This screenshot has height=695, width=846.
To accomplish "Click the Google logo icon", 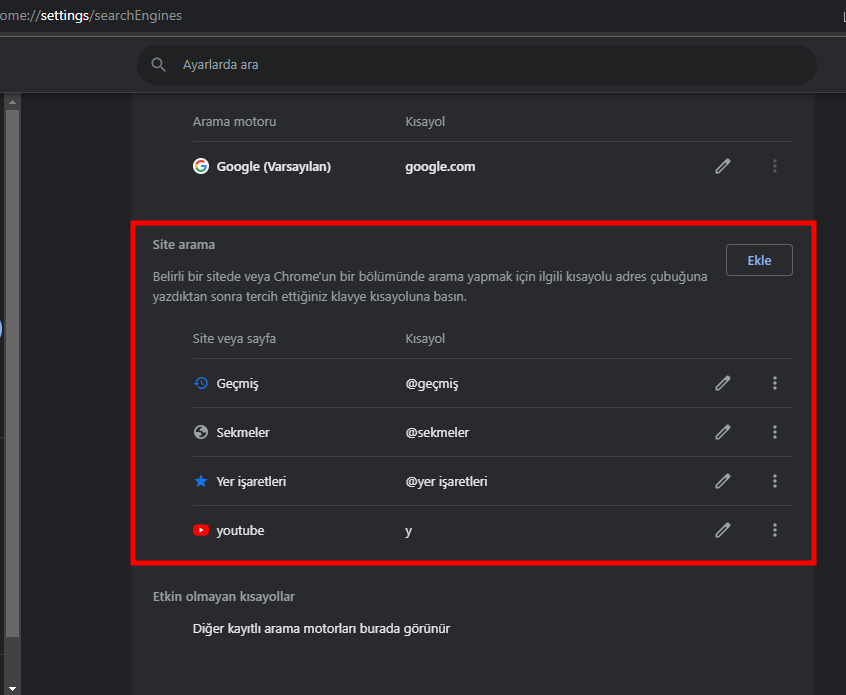I will click(201, 167).
